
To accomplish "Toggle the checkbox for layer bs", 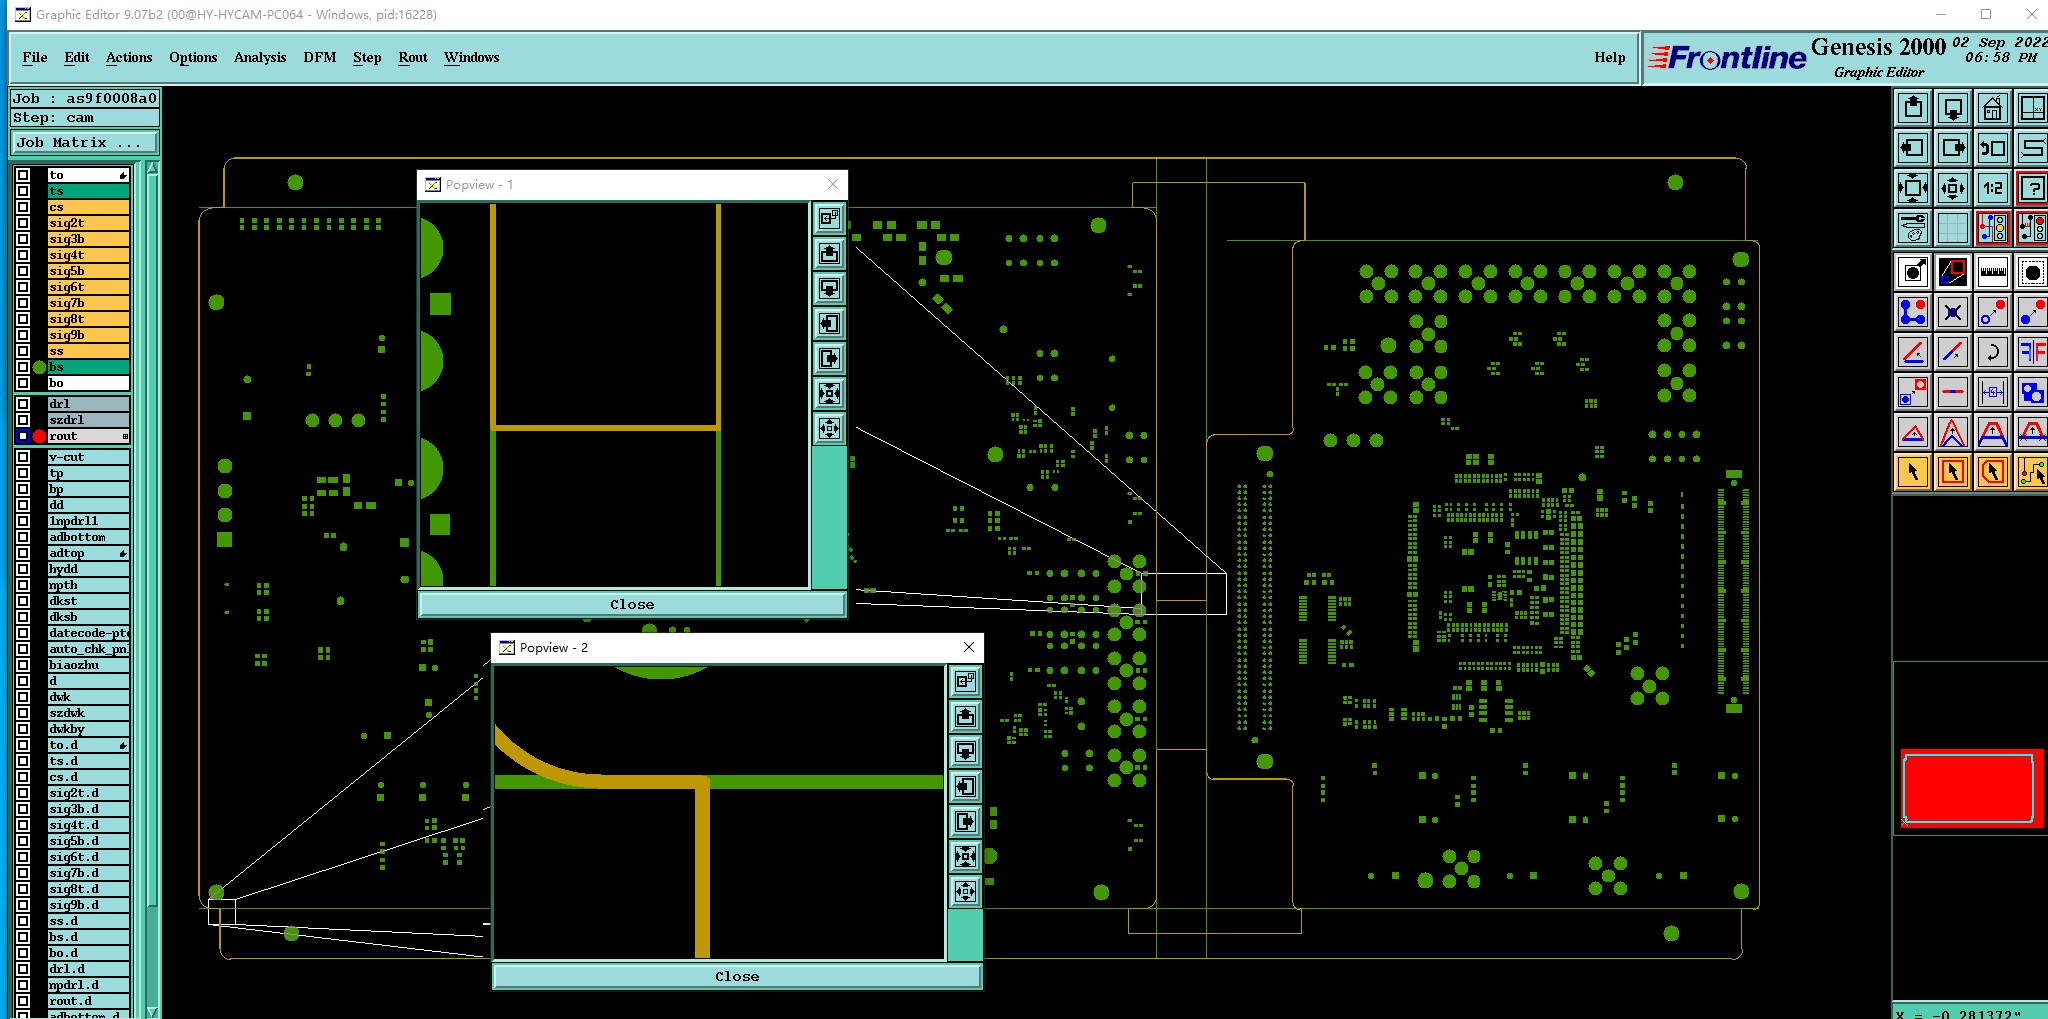I will pos(23,367).
